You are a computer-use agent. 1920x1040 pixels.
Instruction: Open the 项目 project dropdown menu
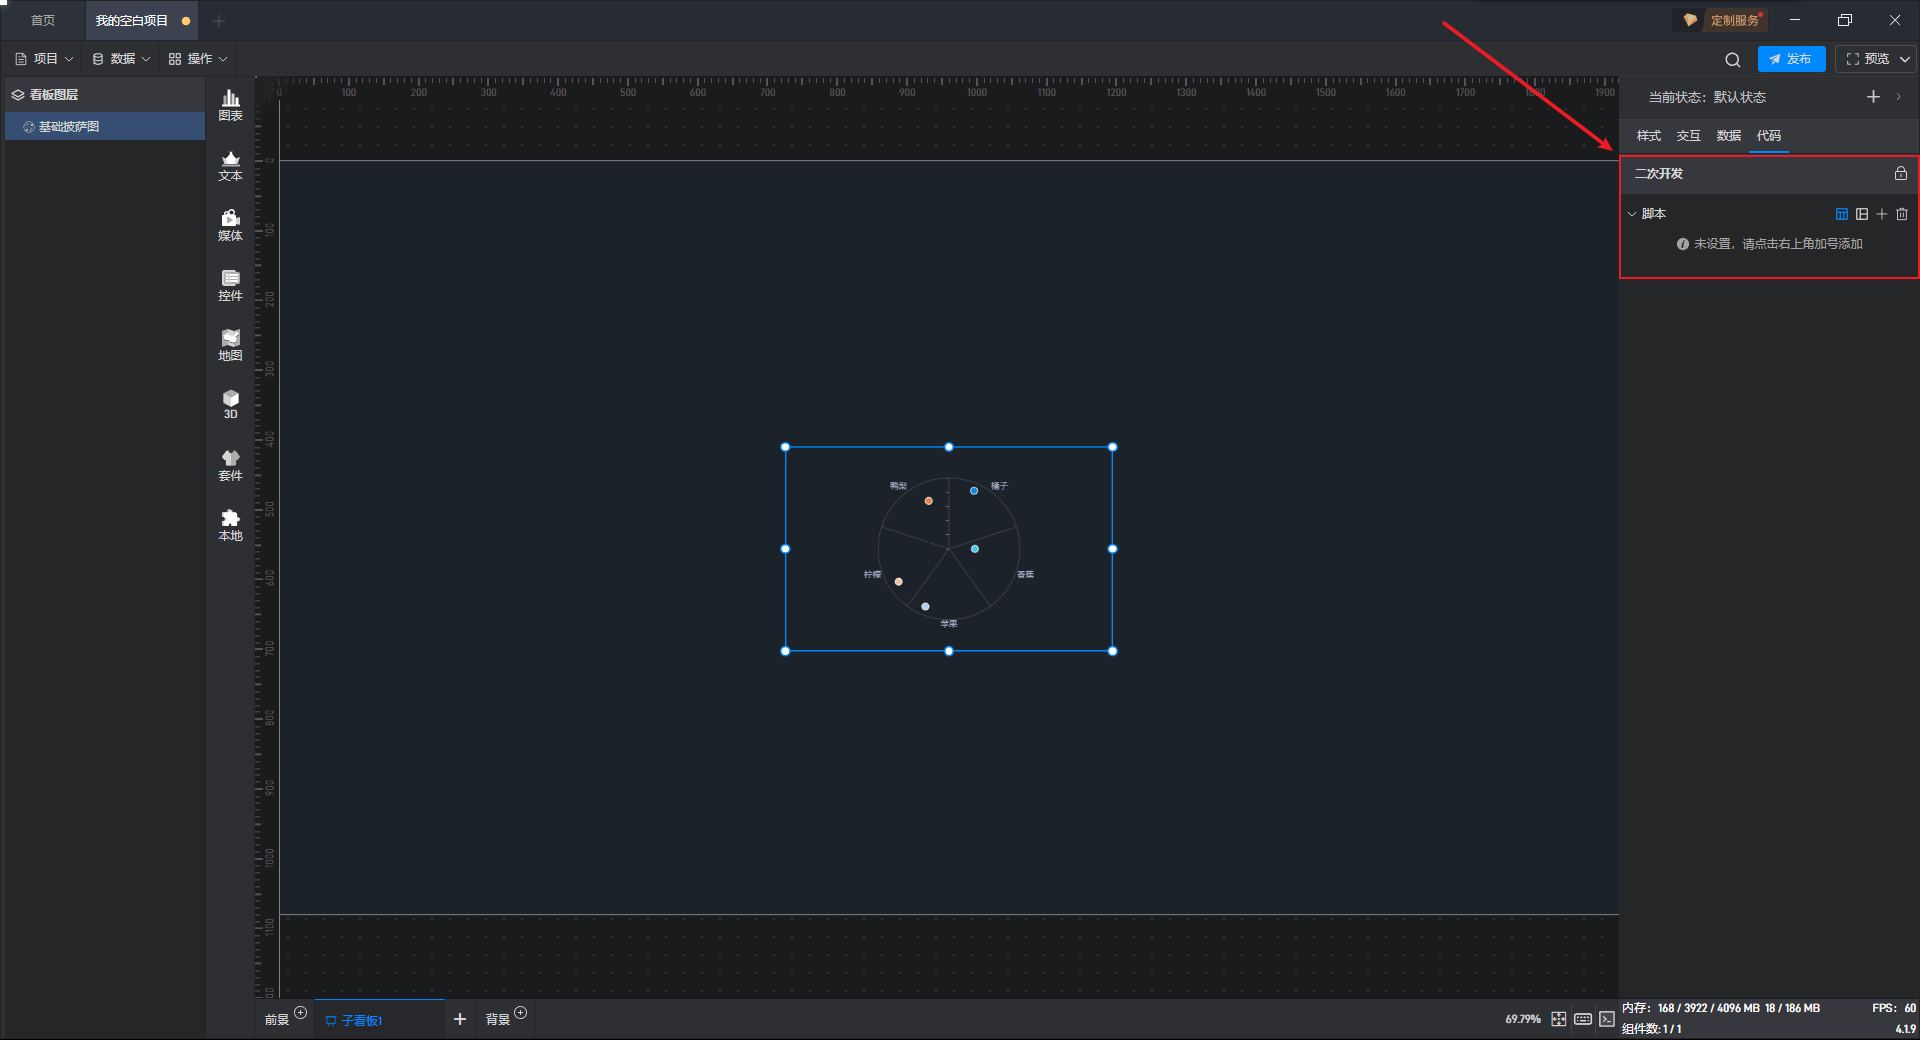click(44, 59)
